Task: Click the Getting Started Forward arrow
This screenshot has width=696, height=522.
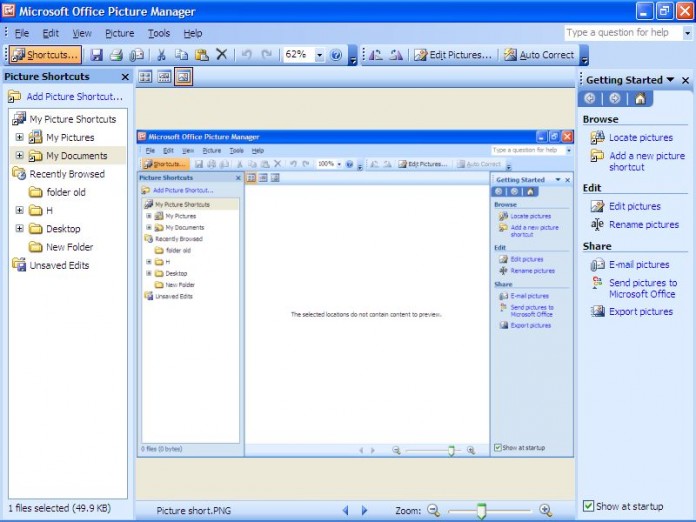Action: 614,98
